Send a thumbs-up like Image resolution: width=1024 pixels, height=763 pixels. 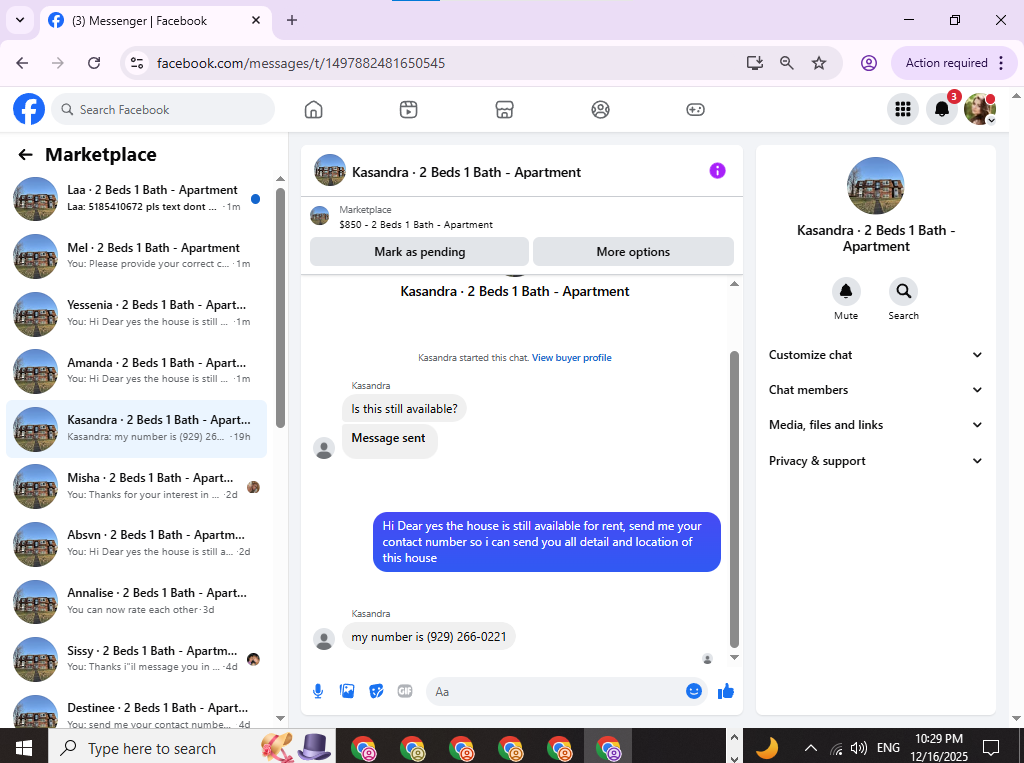(726, 692)
